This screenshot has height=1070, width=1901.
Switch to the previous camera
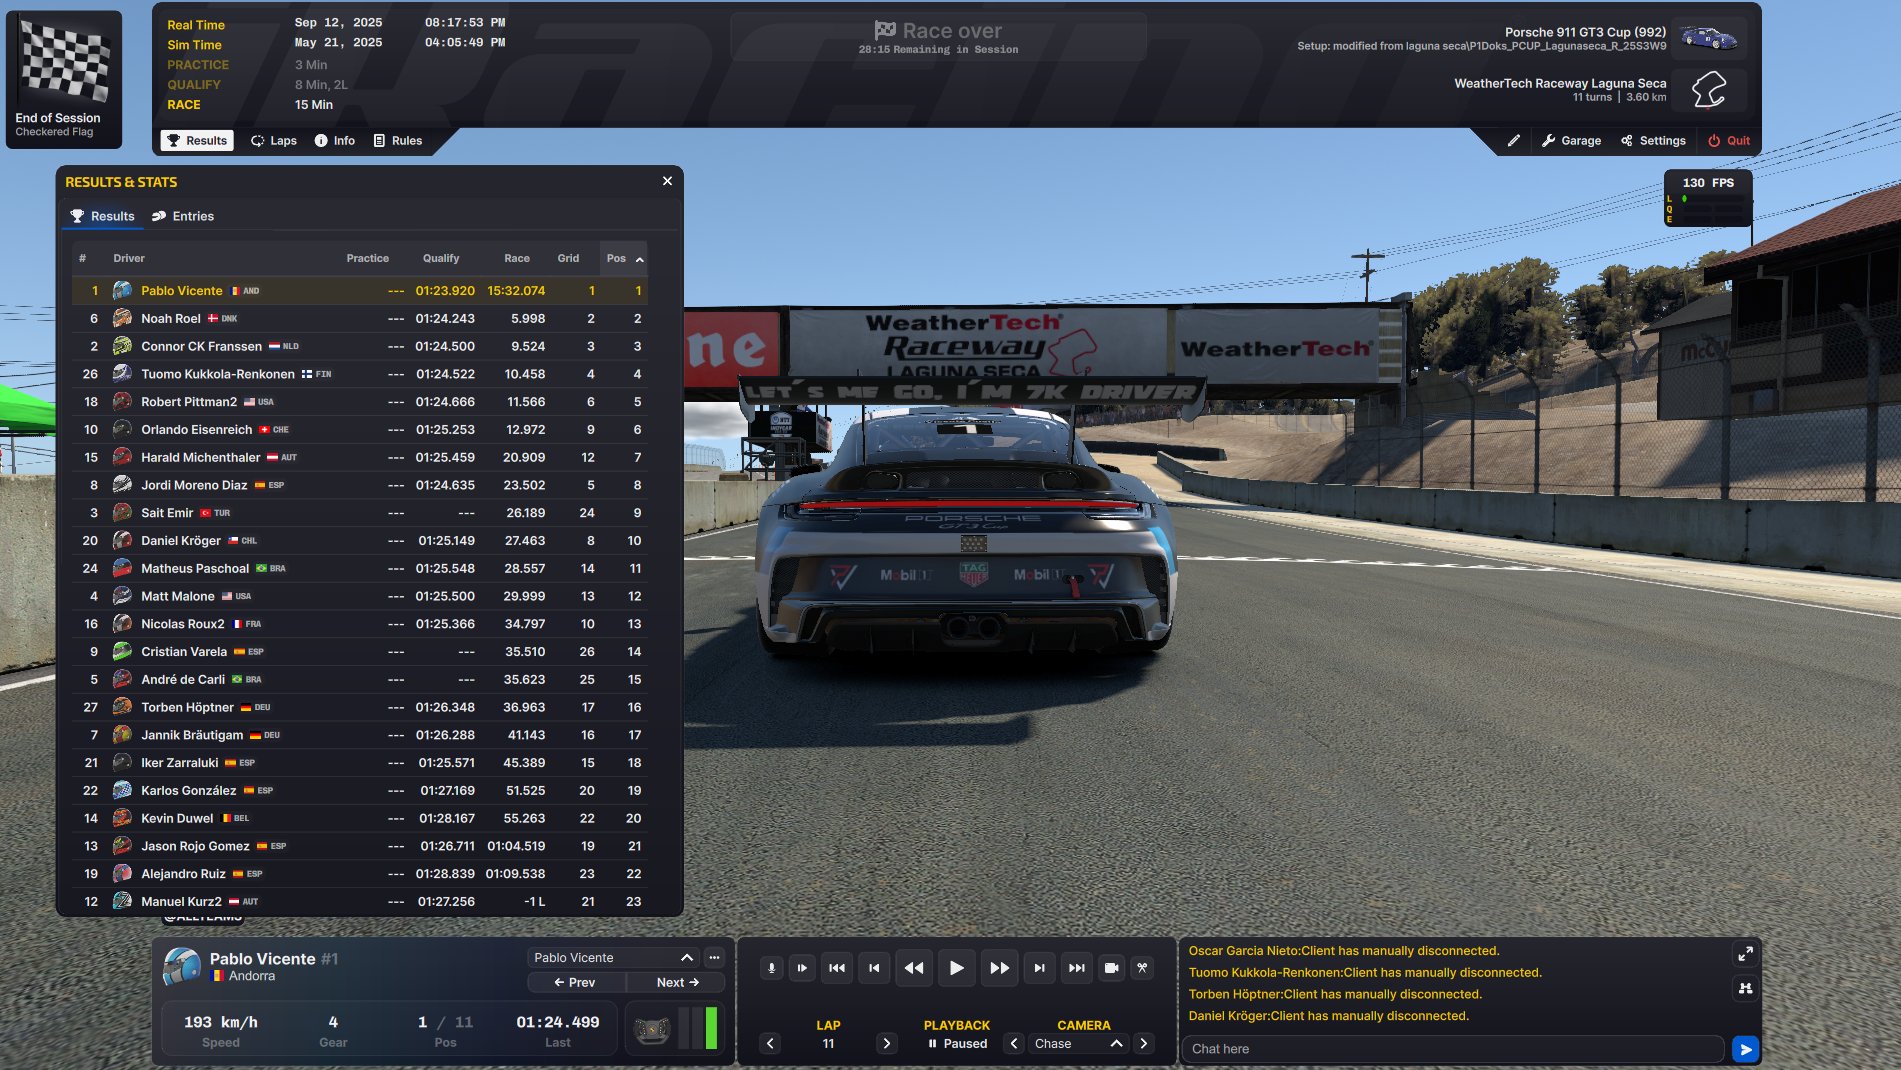tap(1014, 1044)
